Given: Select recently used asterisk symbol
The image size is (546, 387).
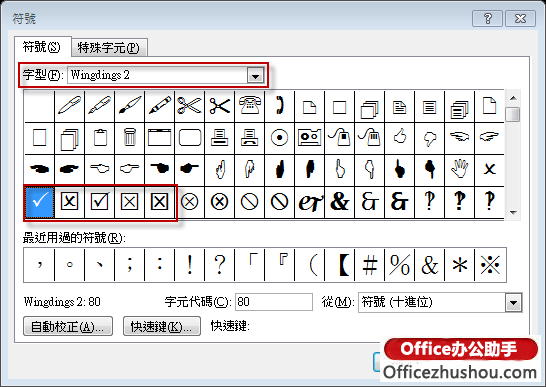Looking at the screenshot, I should (x=459, y=265).
